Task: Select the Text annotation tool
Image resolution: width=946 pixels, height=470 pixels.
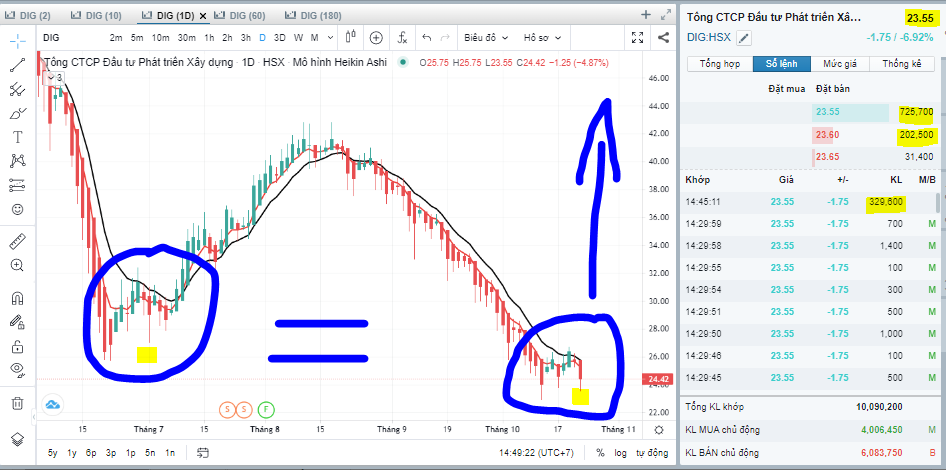Action: click(x=17, y=137)
